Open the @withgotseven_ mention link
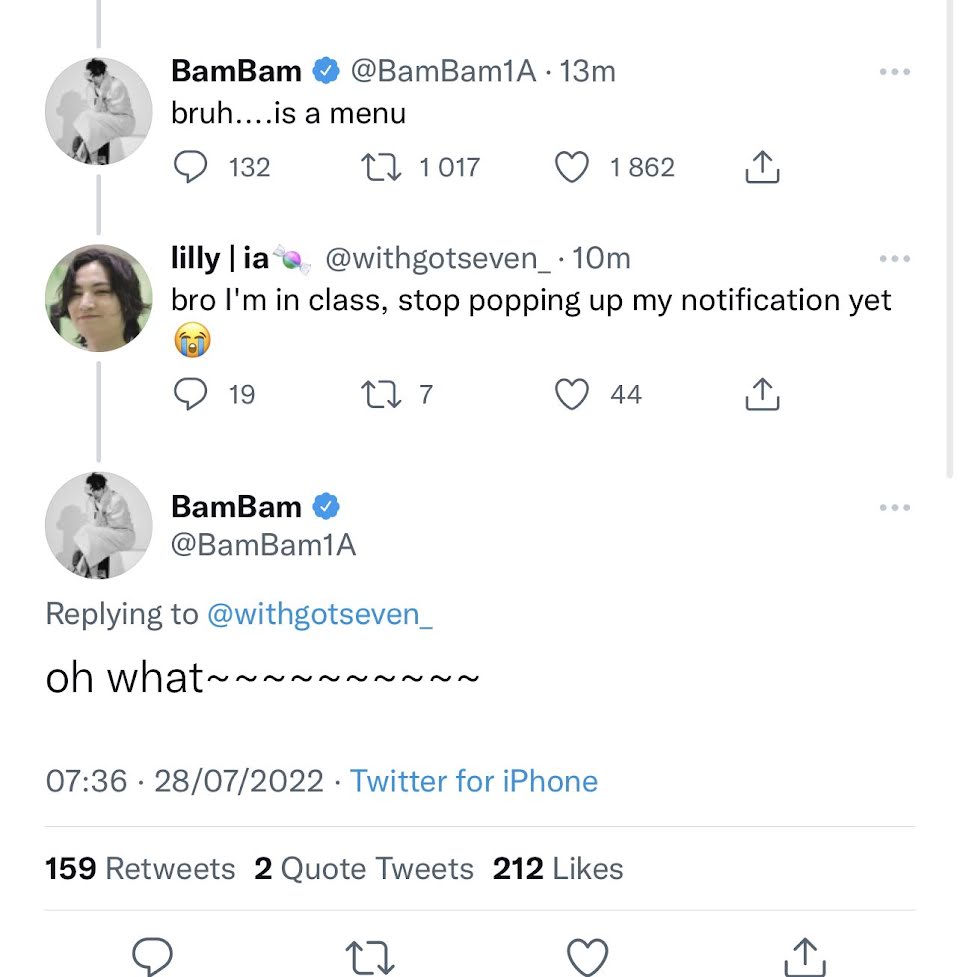This screenshot has width=960, height=977. tap(320, 615)
